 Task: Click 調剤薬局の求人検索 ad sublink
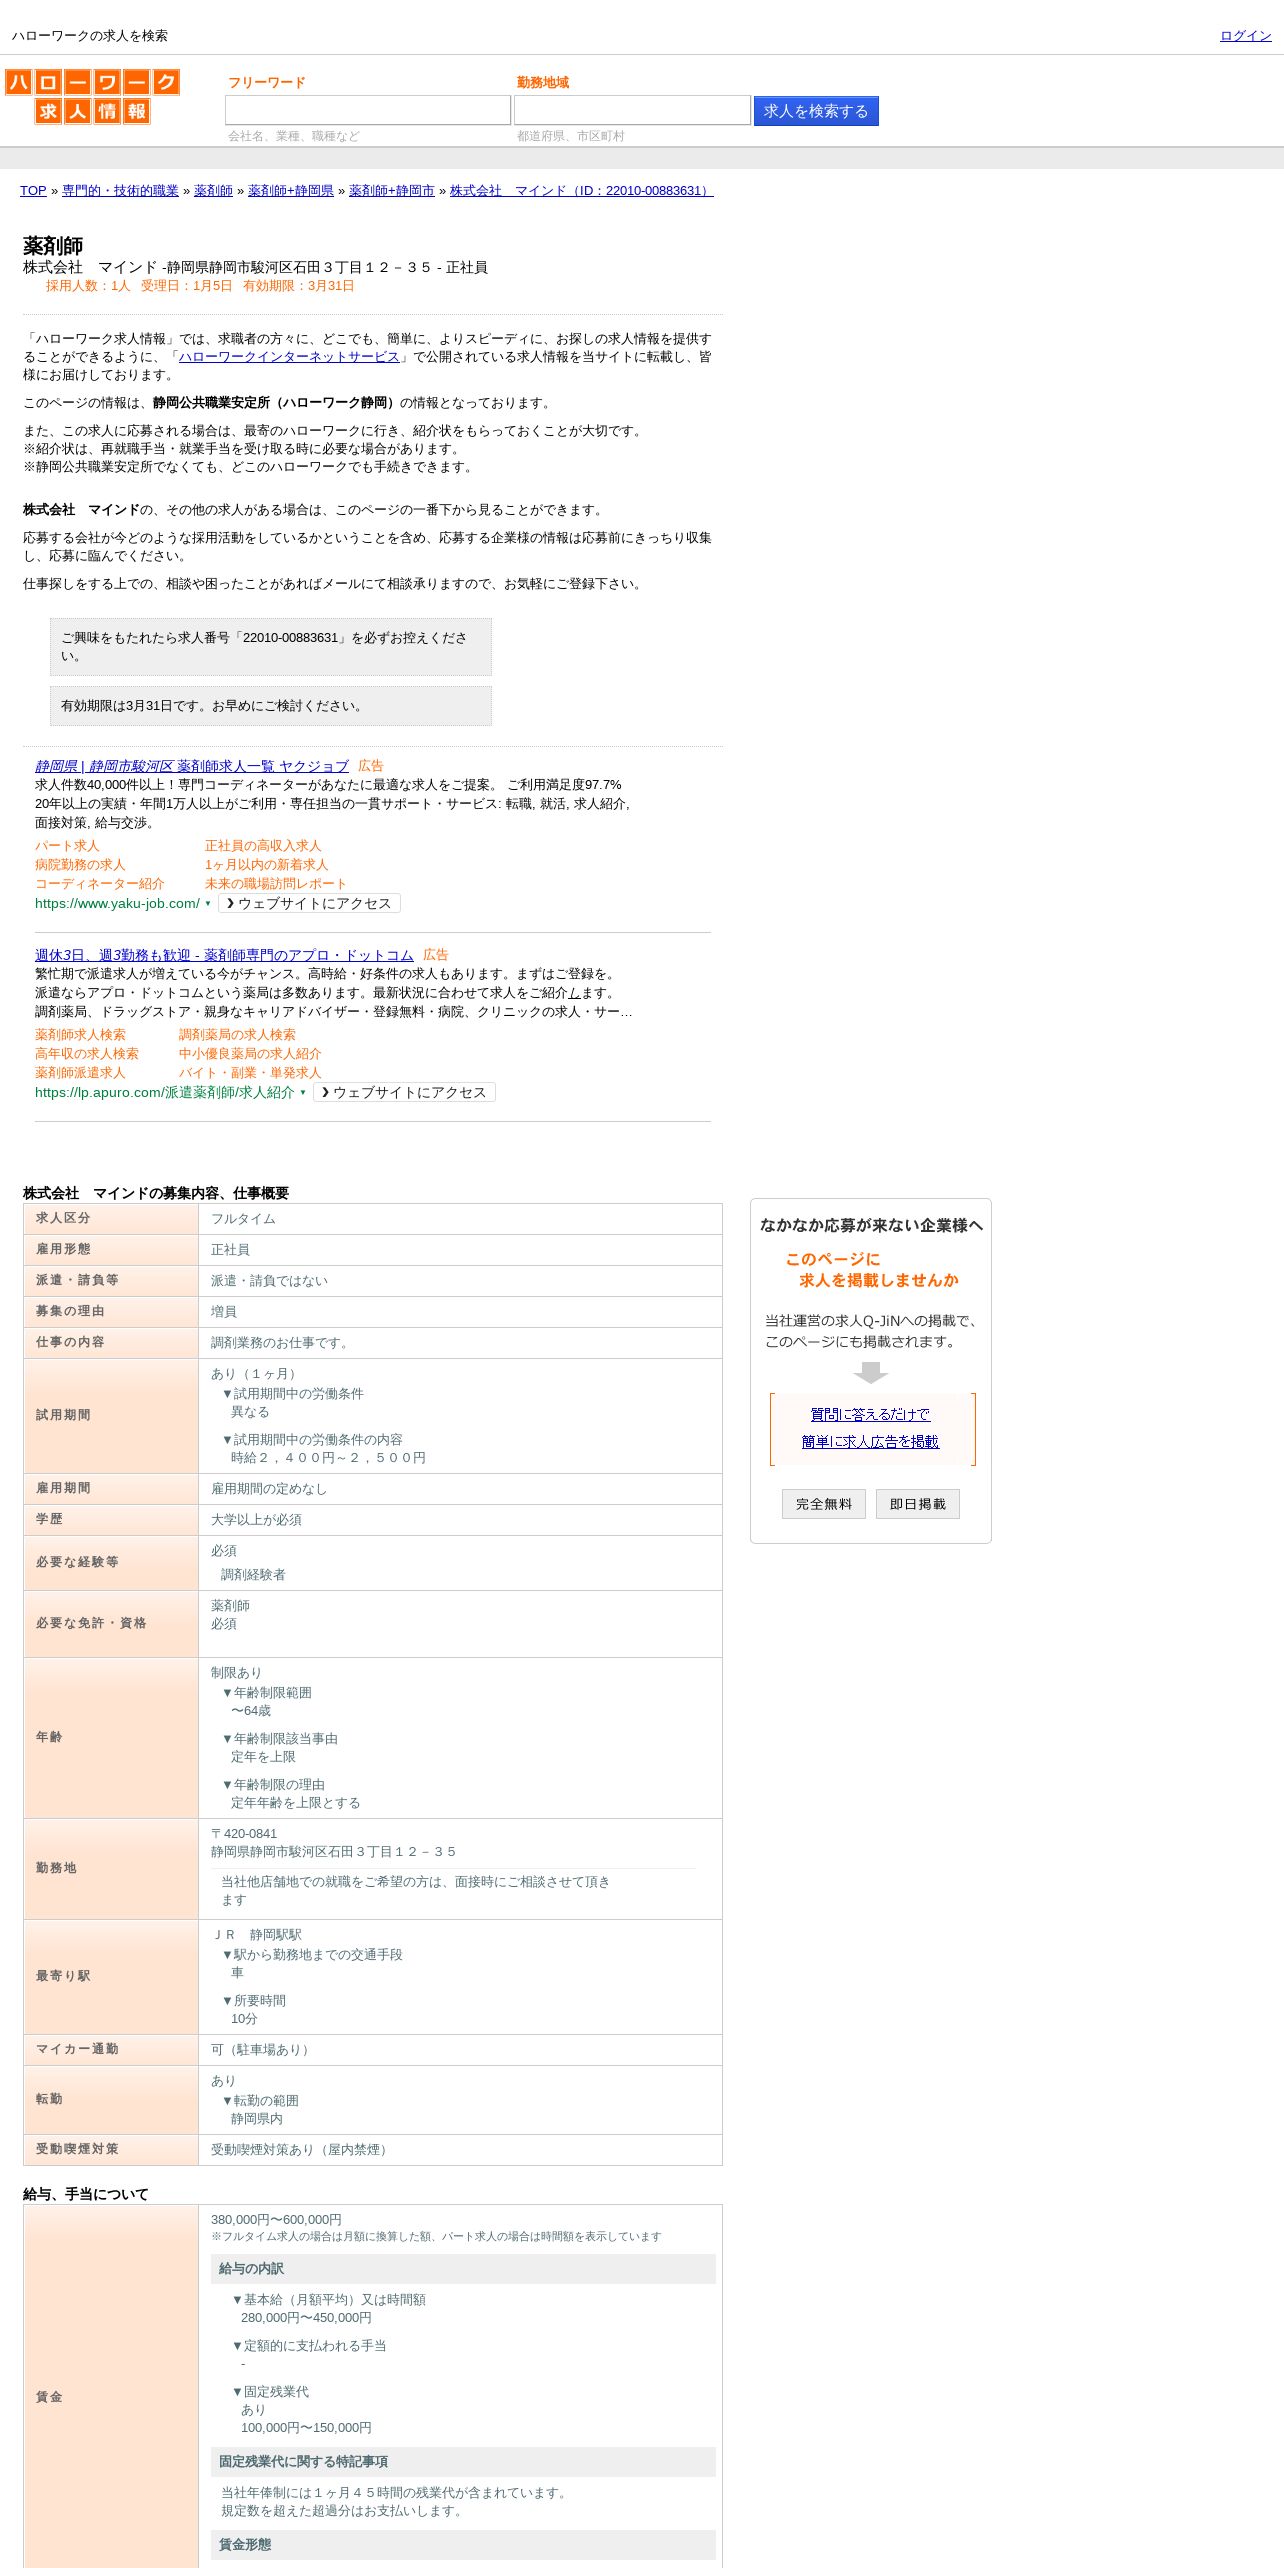tap(237, 1035)
